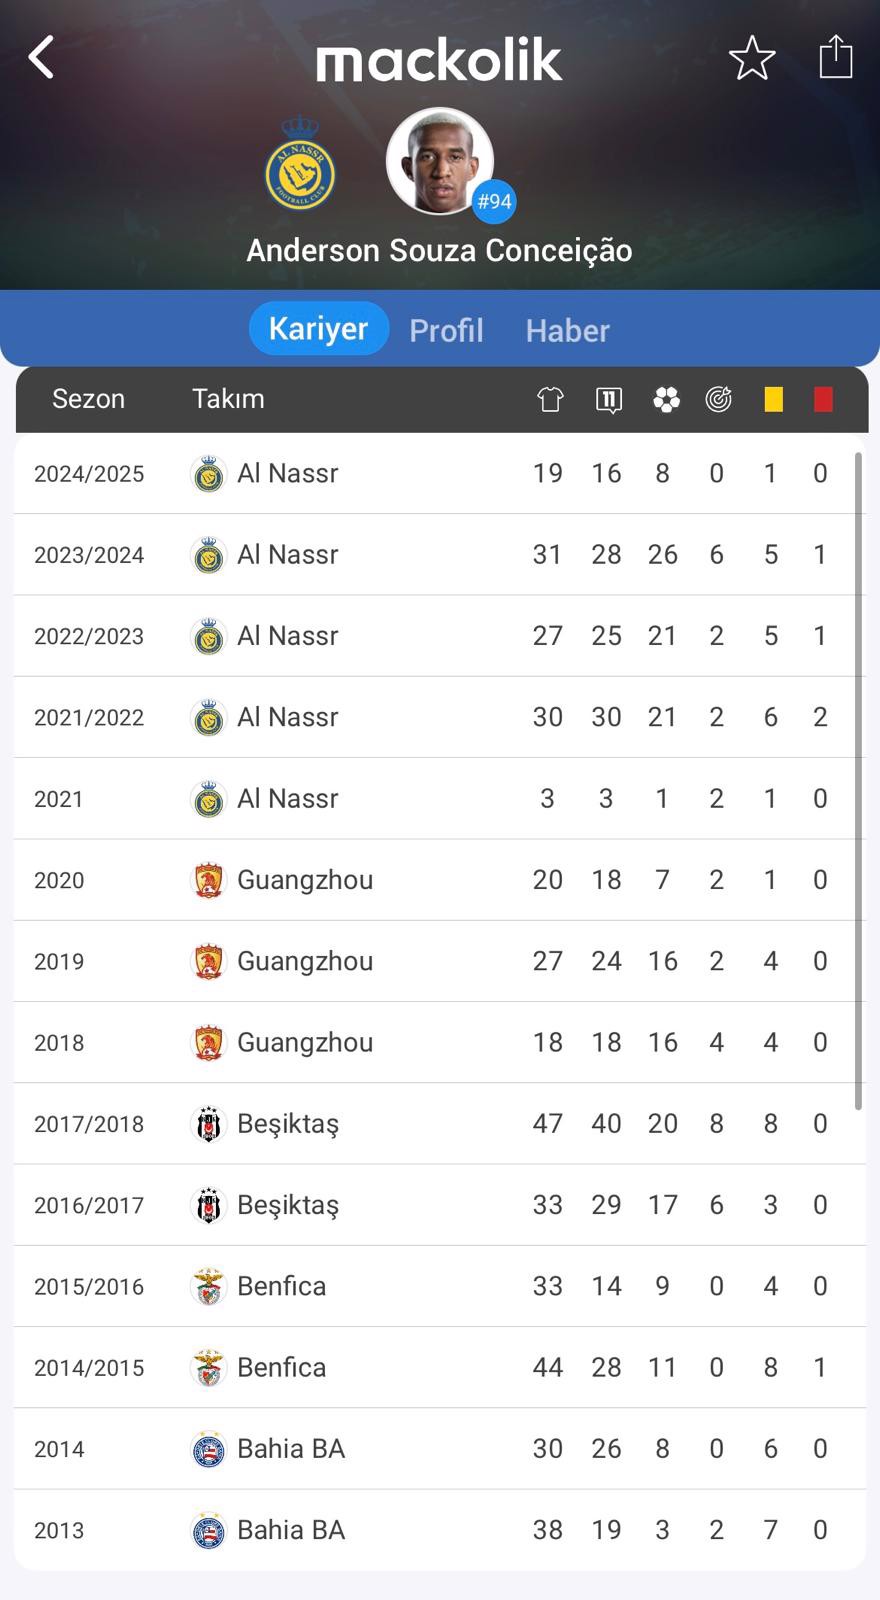Image resolution: width=880 pixels, height=1600 pixels.
Task: Click the football goals column icon
Action: (x=666, y=399)
